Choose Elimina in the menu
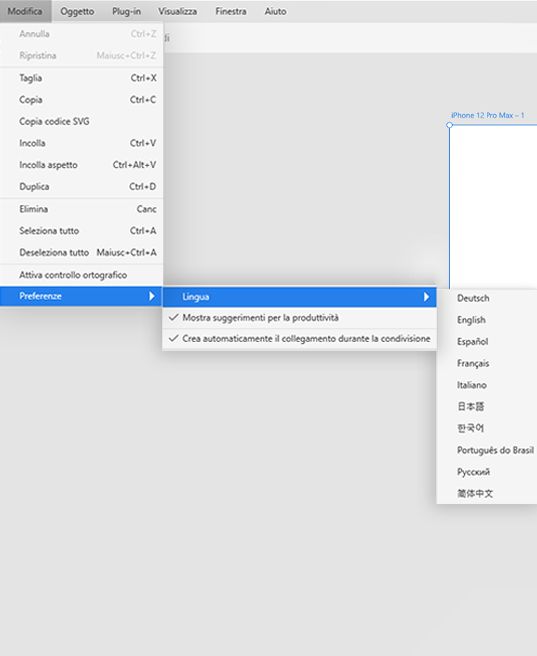Screen dimensions: 537x656 point(82,209)
